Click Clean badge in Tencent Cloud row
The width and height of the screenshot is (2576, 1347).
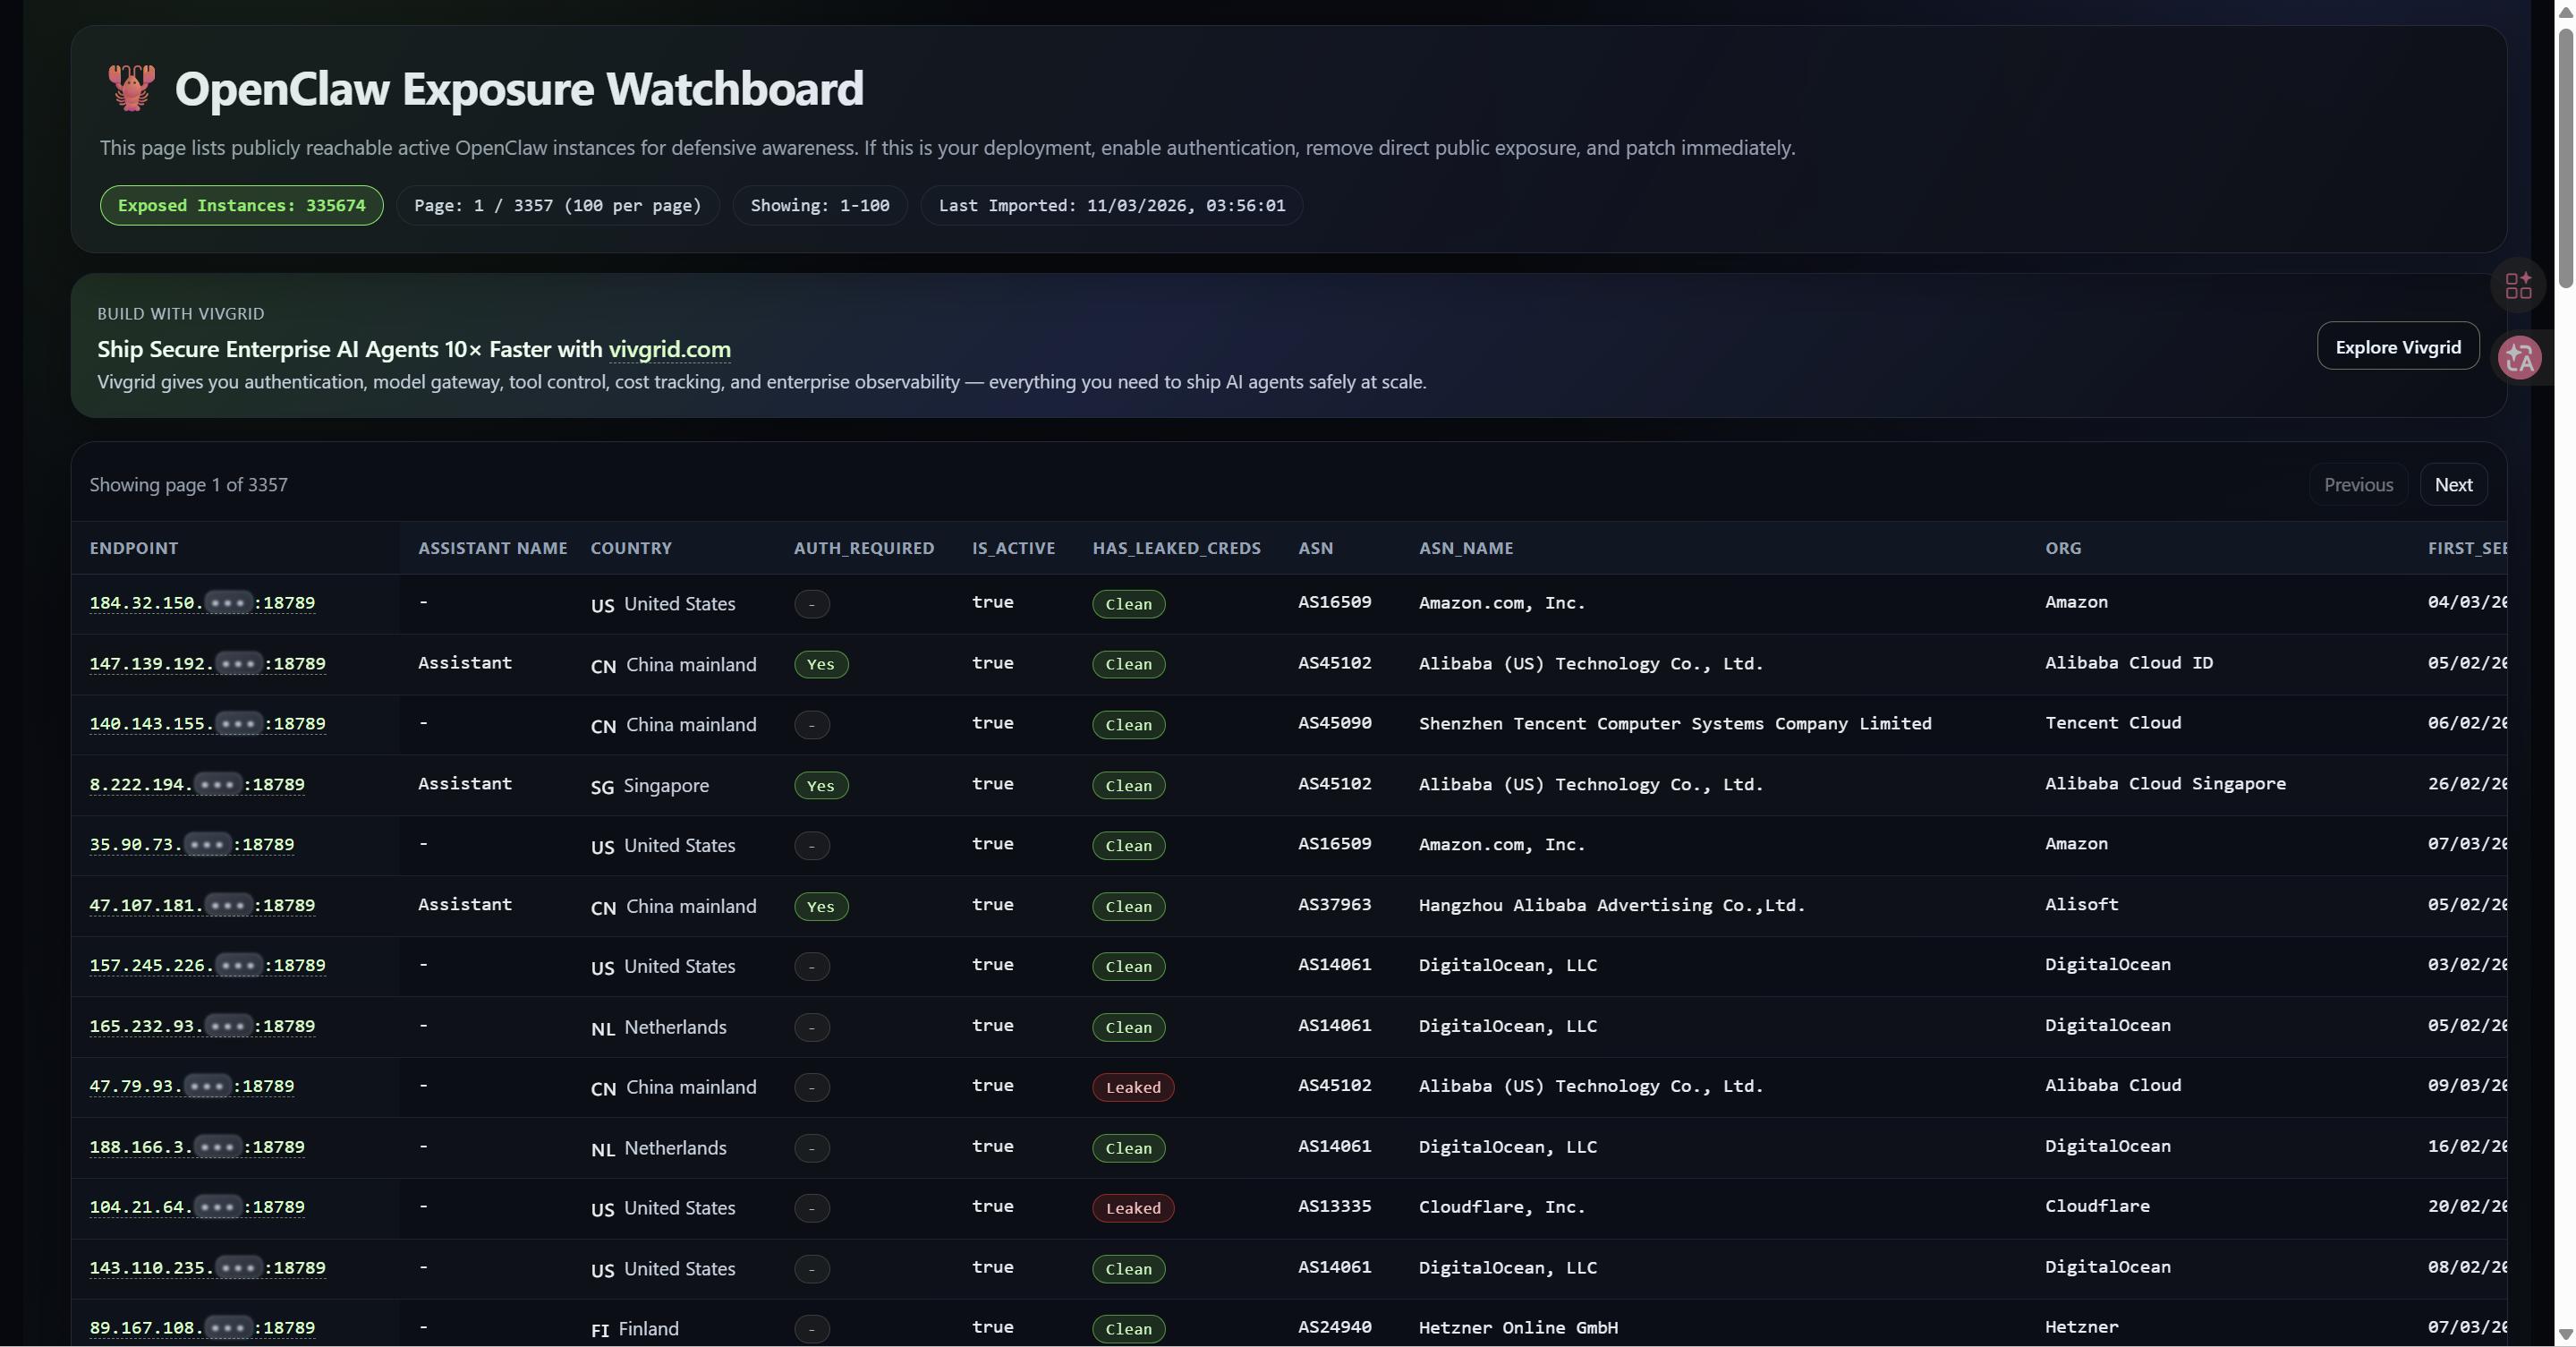[1128, 724]
